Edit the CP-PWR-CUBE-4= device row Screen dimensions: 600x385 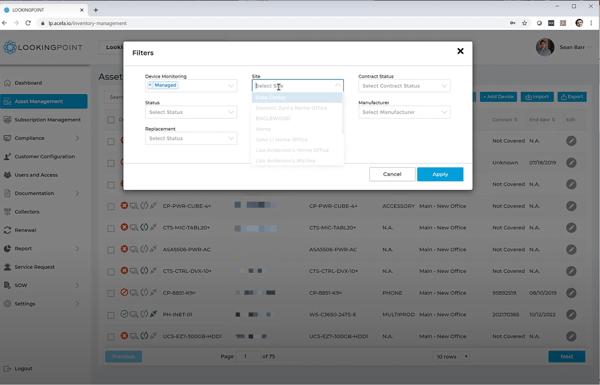pyautogui.click(x=571, y=206)
